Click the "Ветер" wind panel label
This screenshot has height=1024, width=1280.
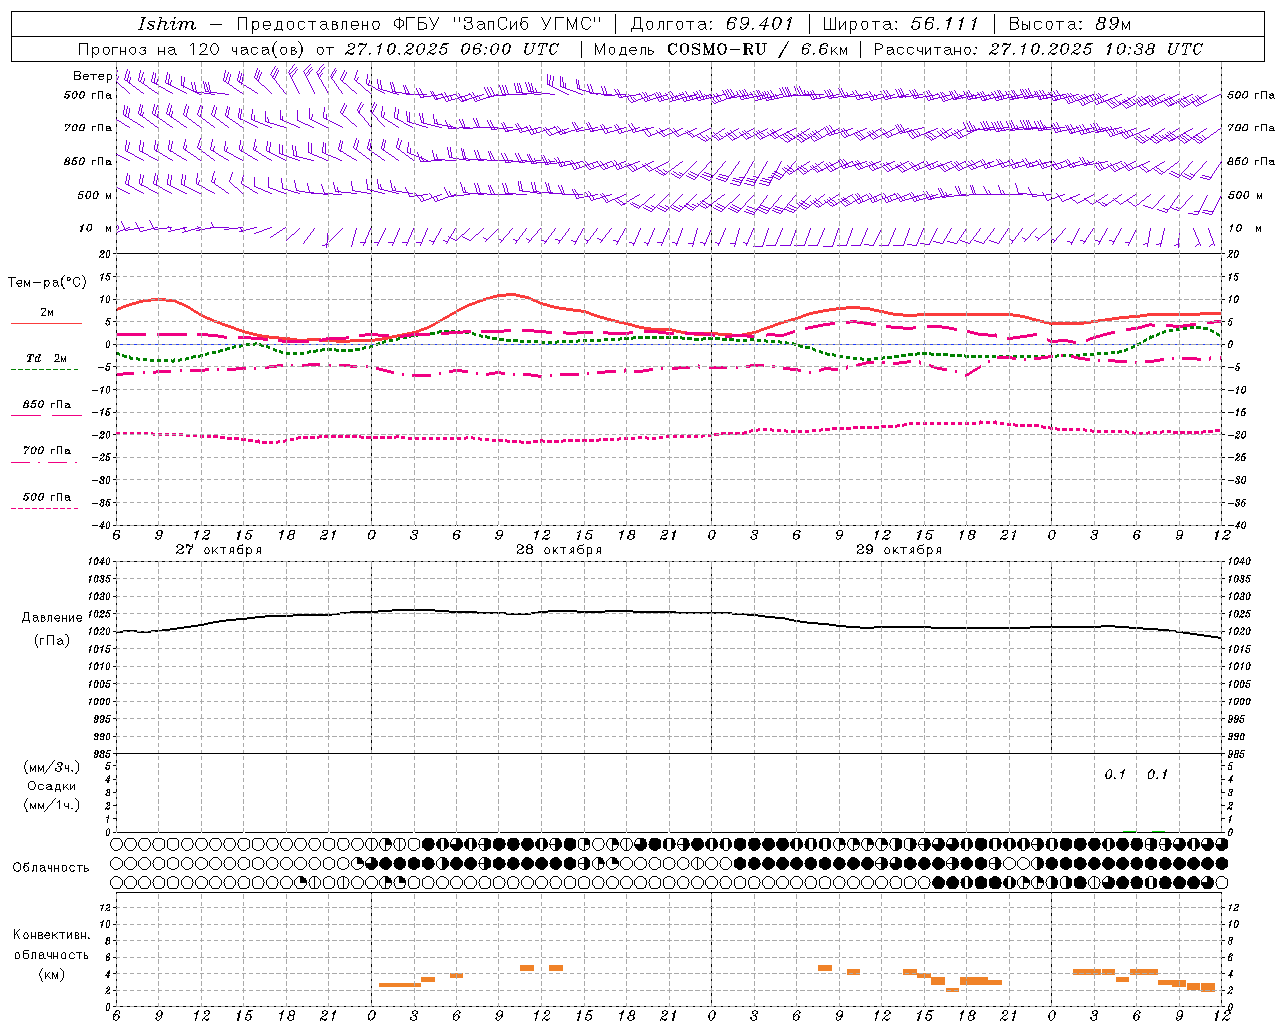(x=93, y=76)
